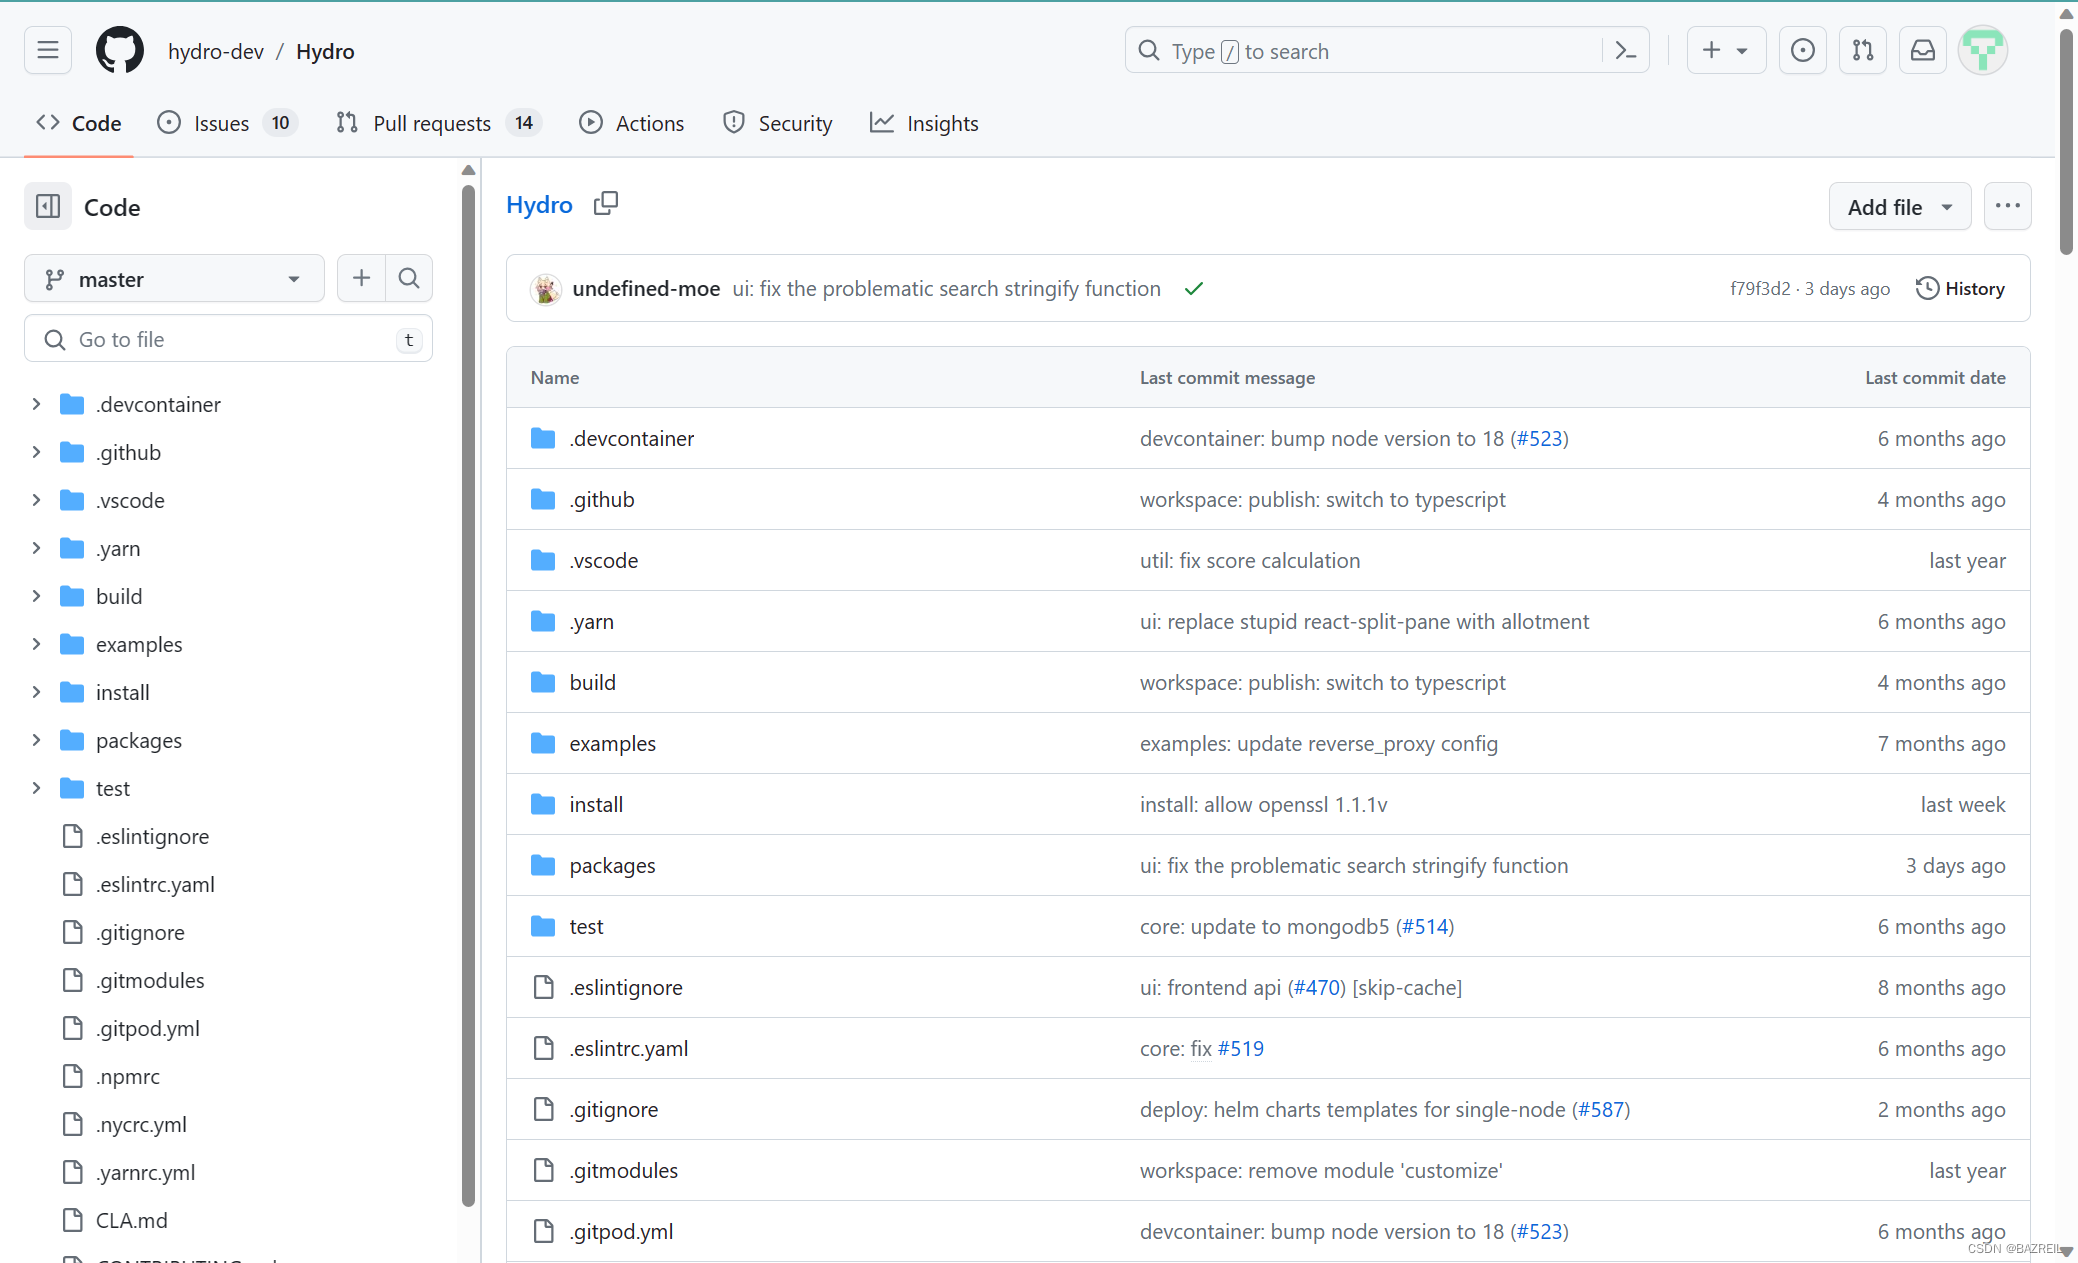Expand the packages folder in tree
The height and width of the screenshot is (1263, 2078).
(x=37, y=740)
